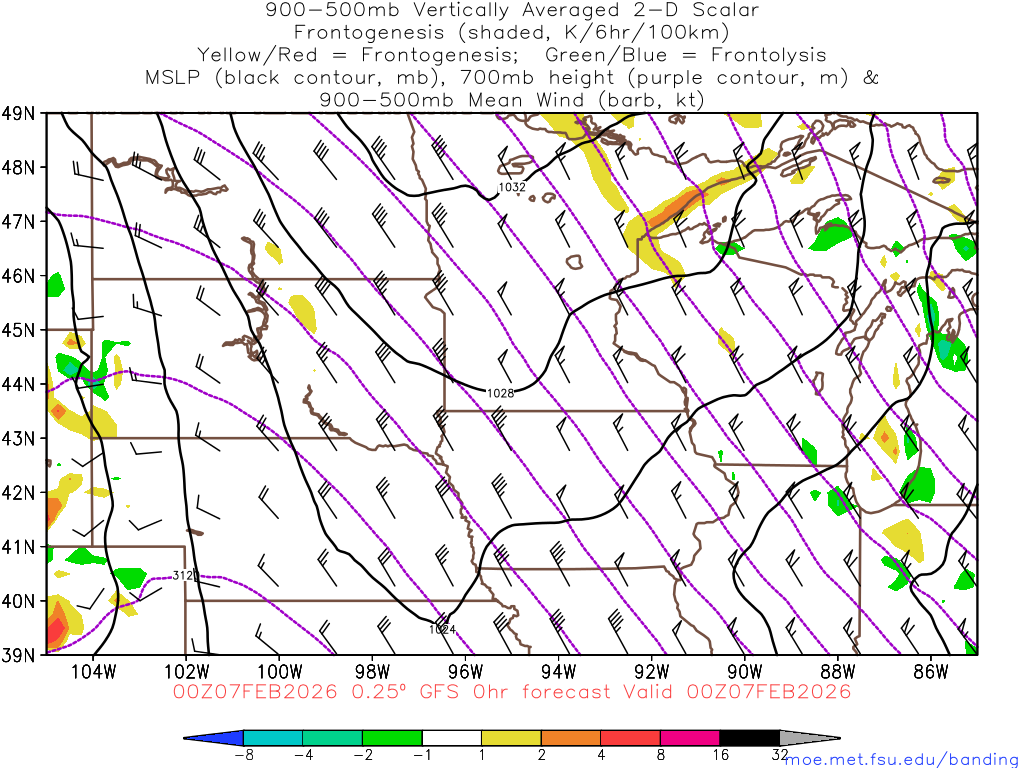Click the 1028 isobar contour label
Viewport: 1024px width, 768px height.
501,393
